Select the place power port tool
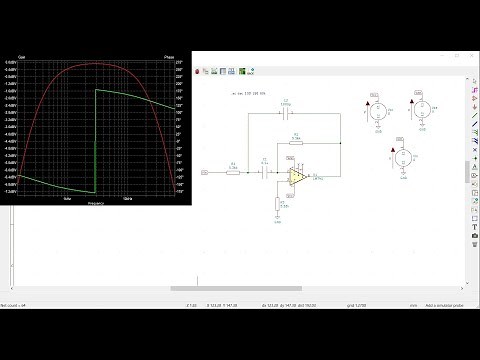Screen dimensions: 480x360 click(x=475, y=107)
